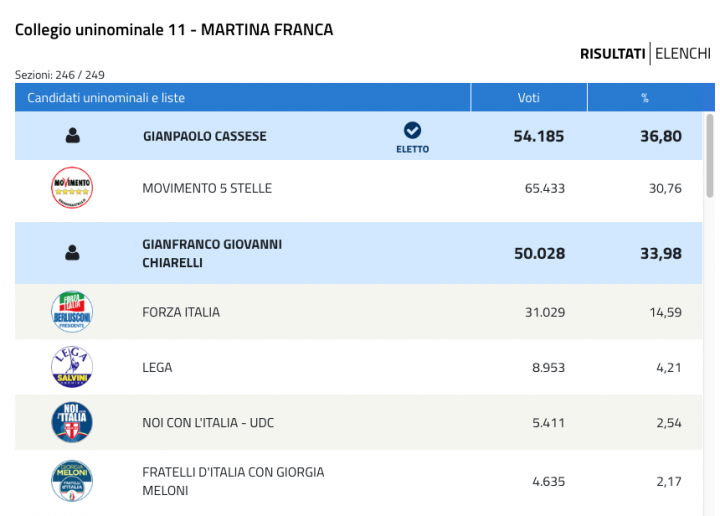Click the percentage column header

pyautogui.click(x=645, y=97)
